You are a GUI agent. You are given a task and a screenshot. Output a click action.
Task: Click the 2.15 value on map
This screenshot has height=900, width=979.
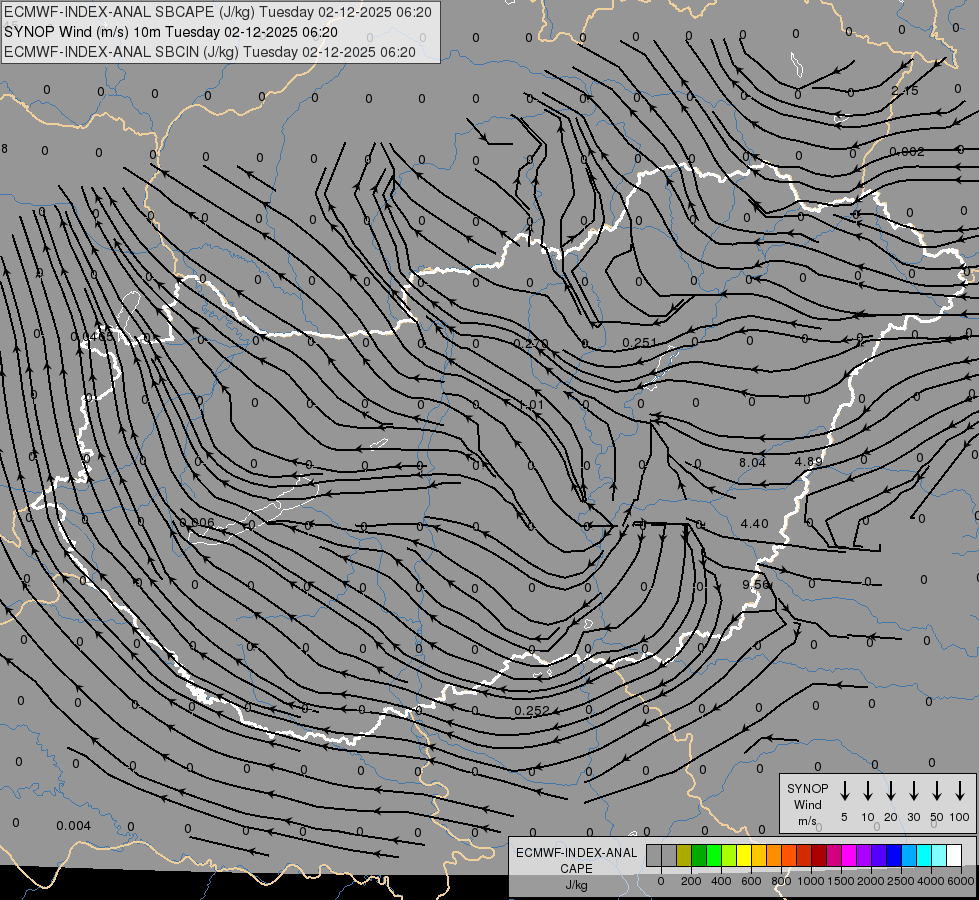[905, 91]
